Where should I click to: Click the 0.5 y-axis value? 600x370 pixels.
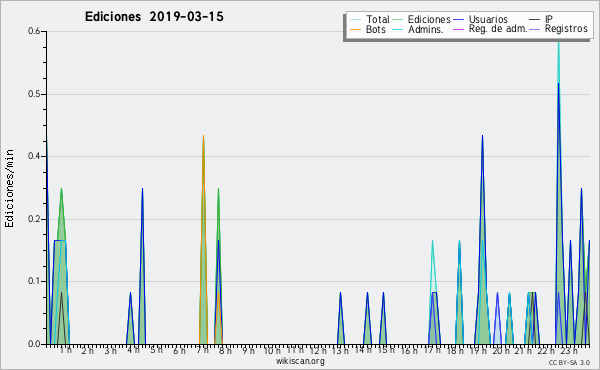(x=34, y=94)
